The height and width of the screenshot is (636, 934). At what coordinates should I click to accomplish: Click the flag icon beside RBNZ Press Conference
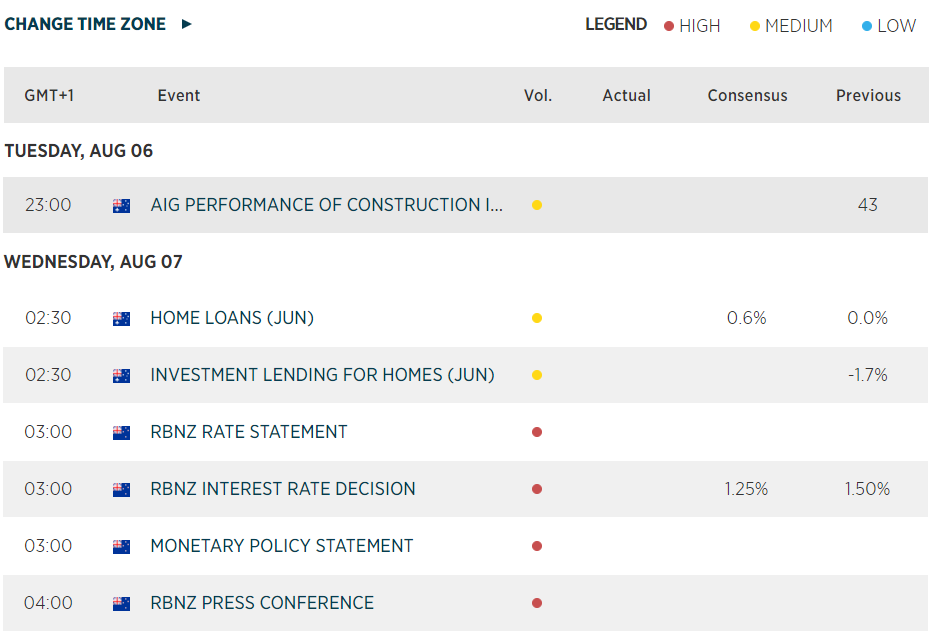click(x=122, y=604)
